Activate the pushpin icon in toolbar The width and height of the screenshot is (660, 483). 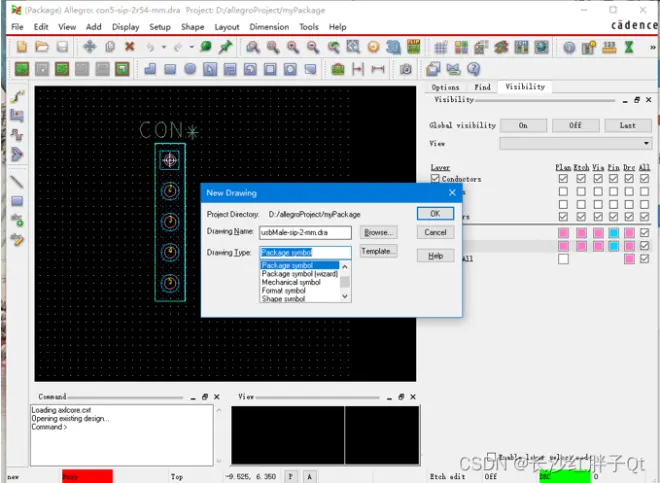(226, 46)
